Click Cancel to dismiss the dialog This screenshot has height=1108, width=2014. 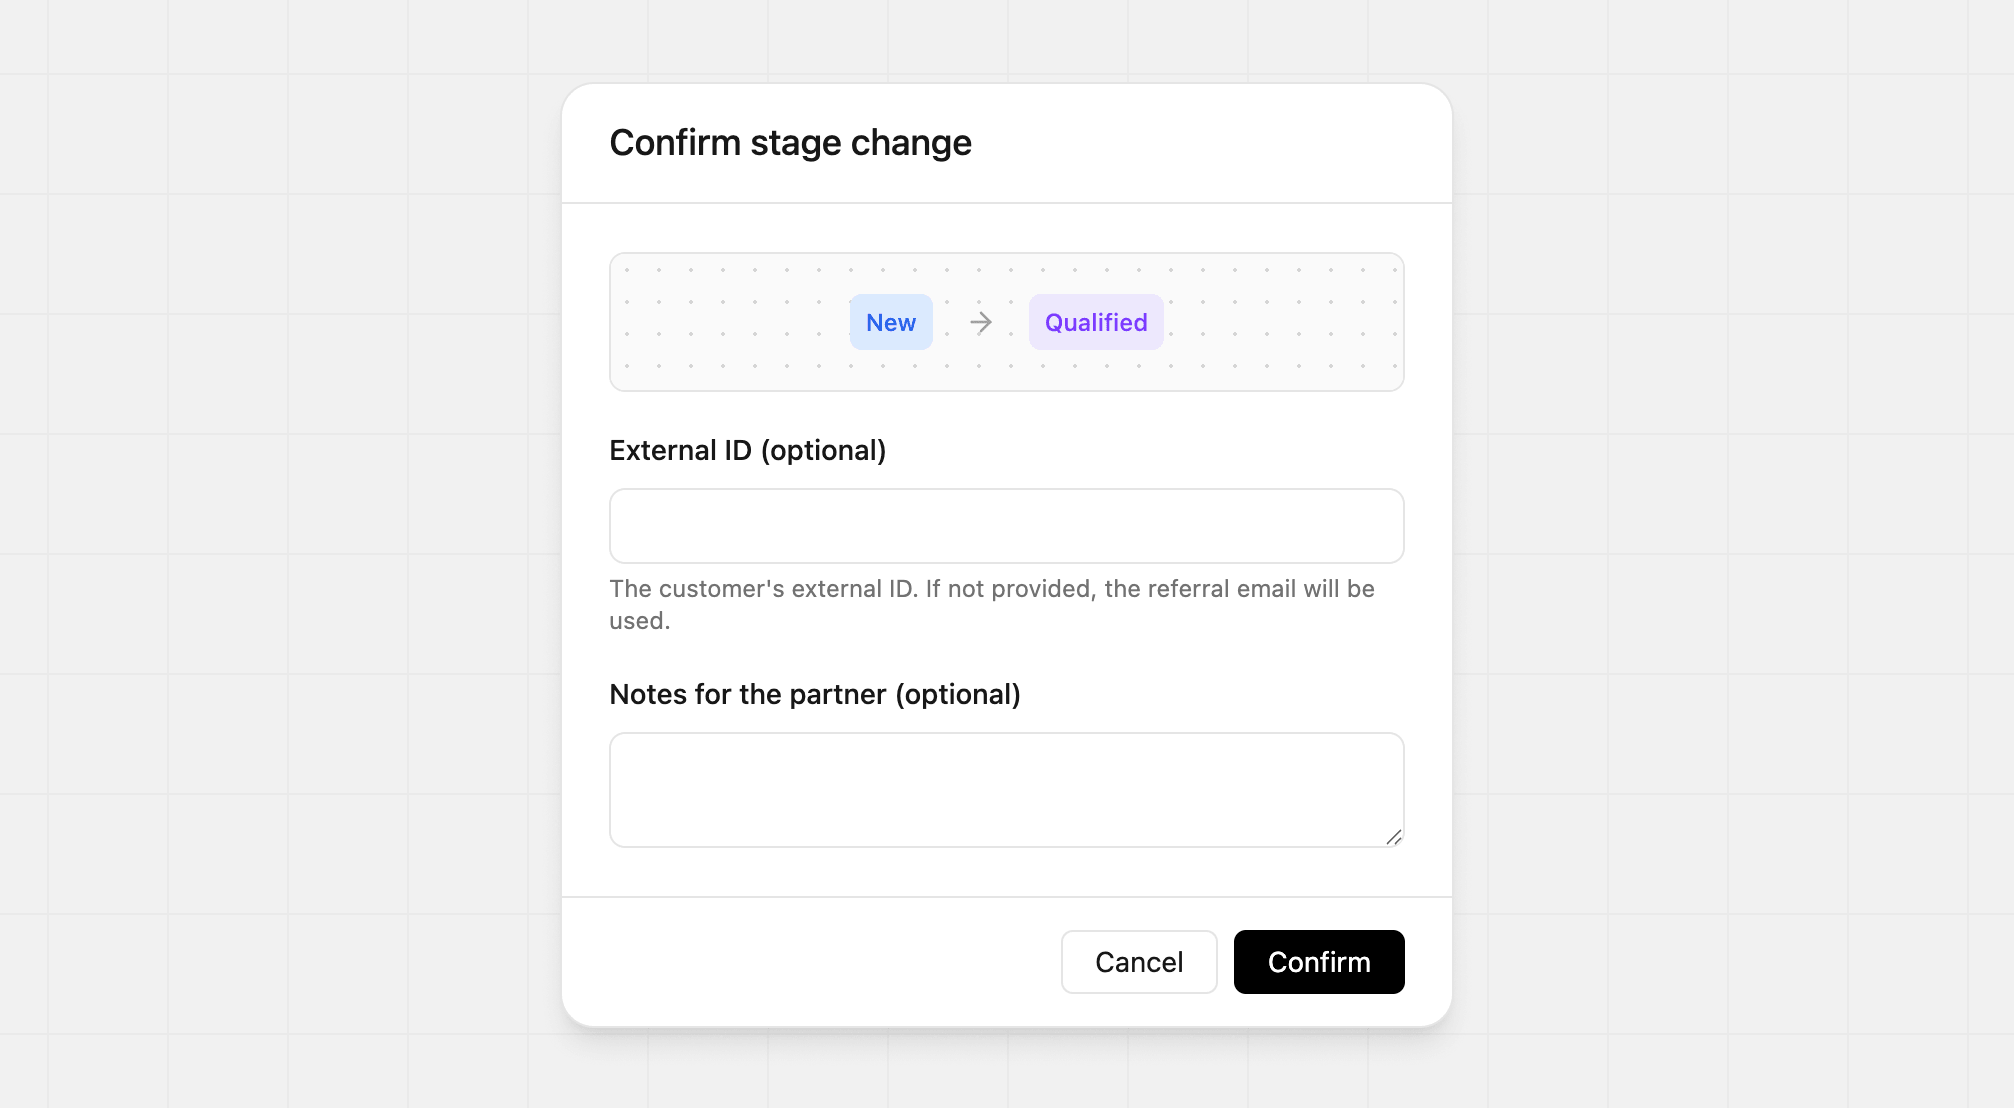coord(1138,961)
